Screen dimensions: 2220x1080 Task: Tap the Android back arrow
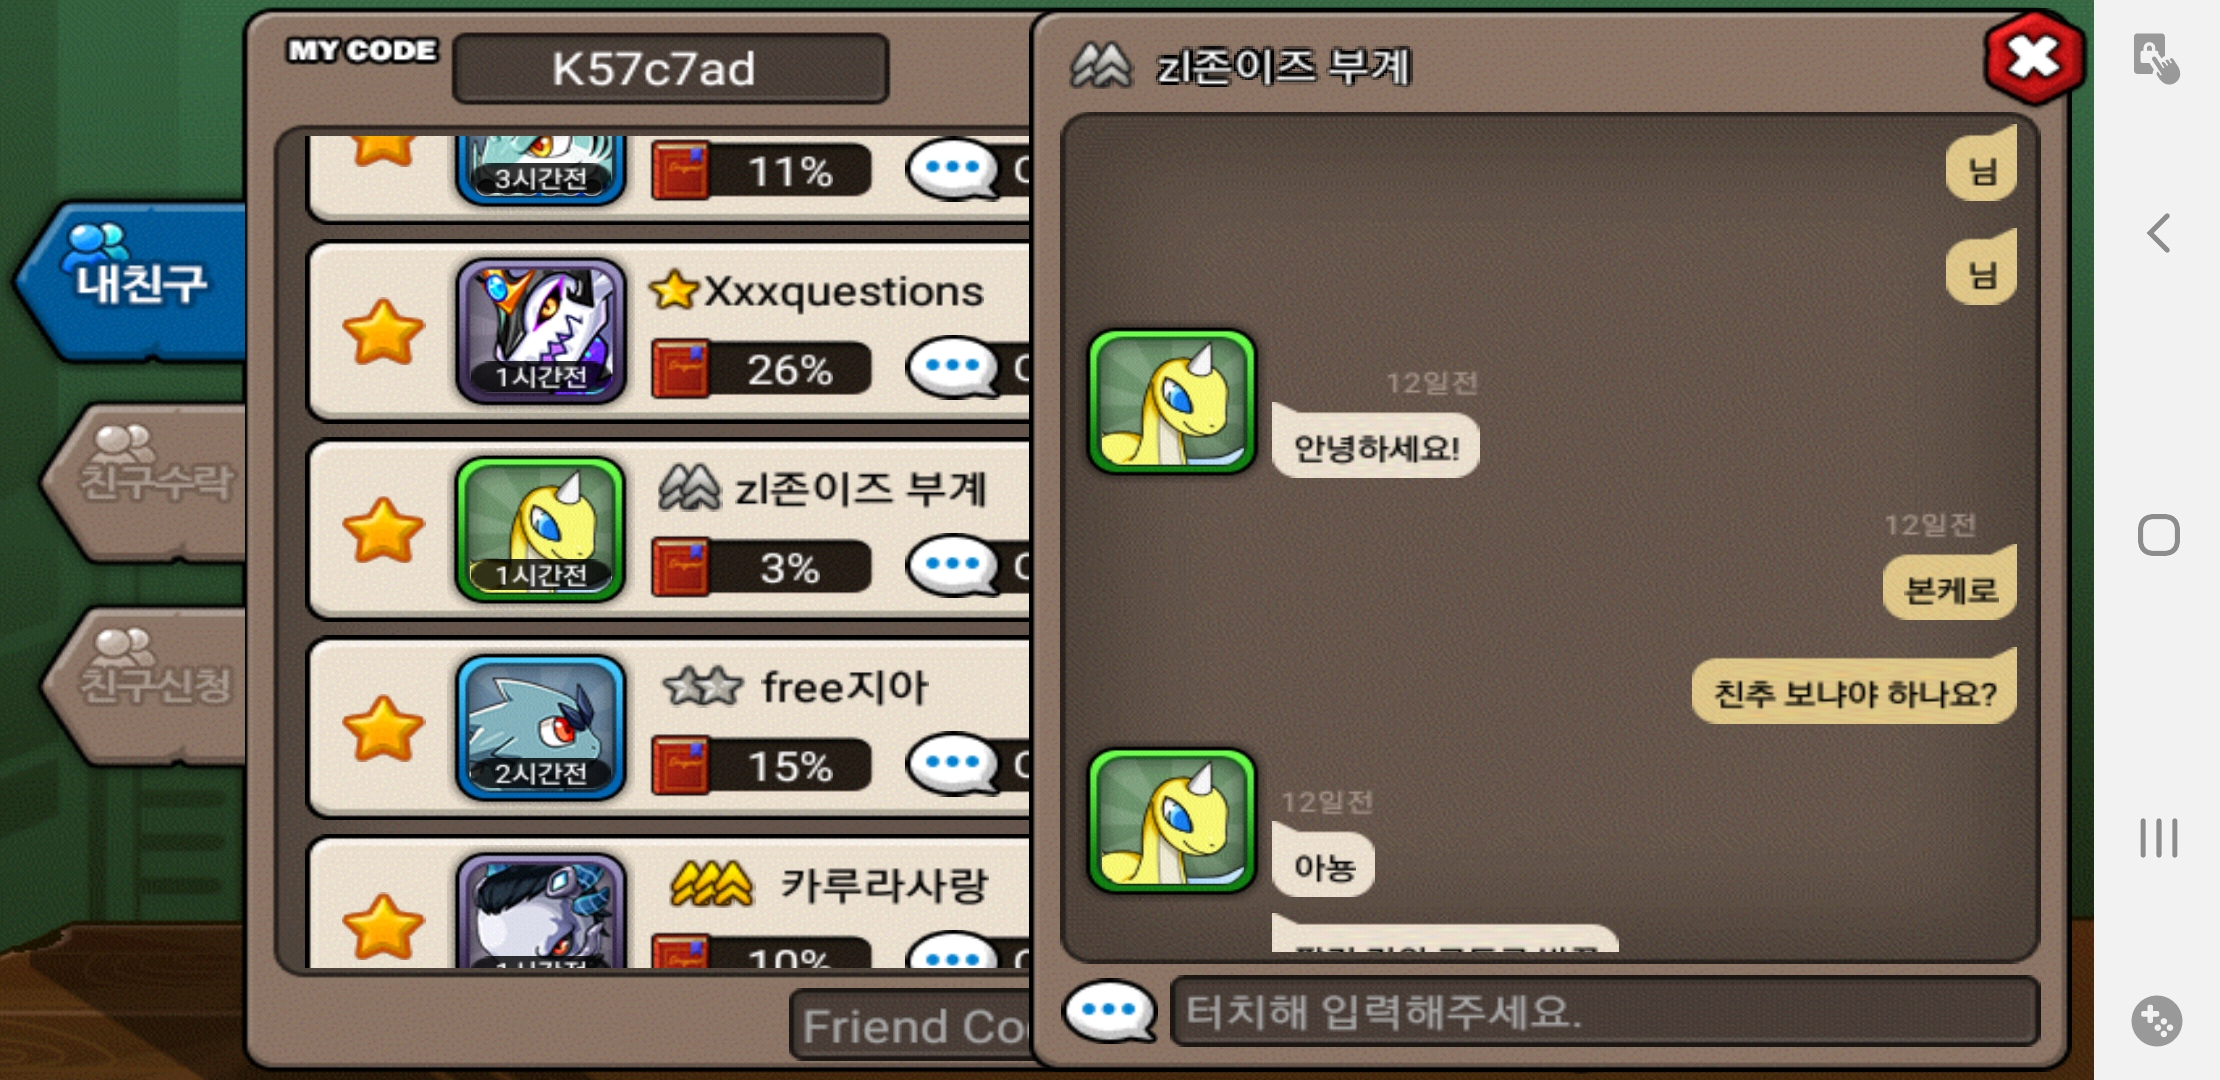tap(2158, 233)
